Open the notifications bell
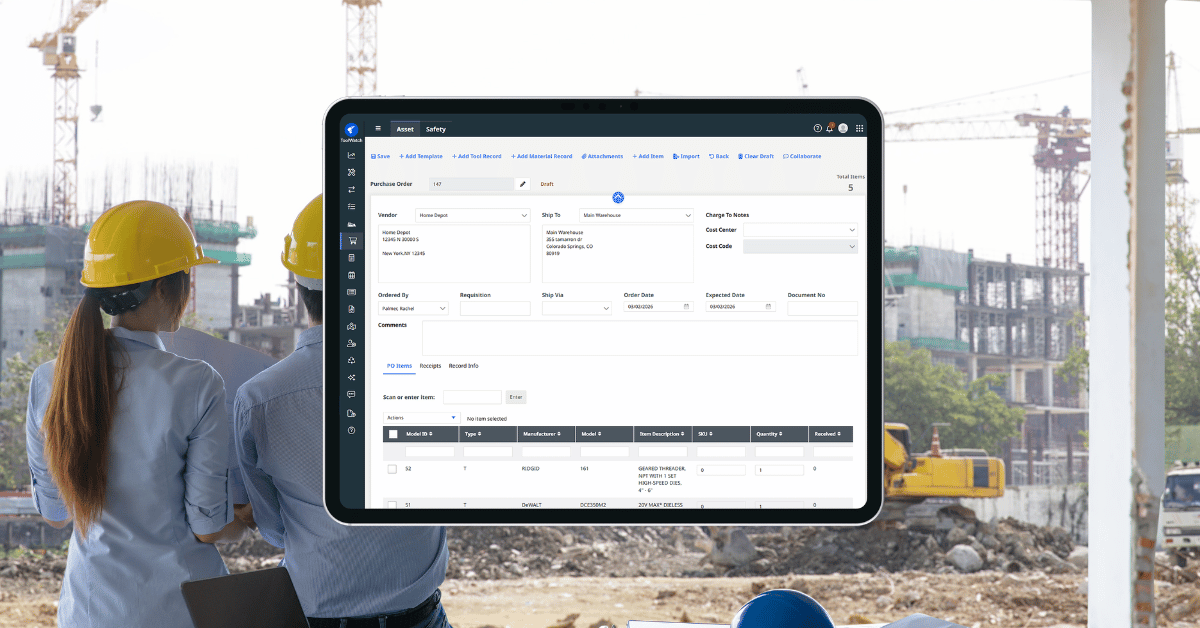 (x=830, y=128)
